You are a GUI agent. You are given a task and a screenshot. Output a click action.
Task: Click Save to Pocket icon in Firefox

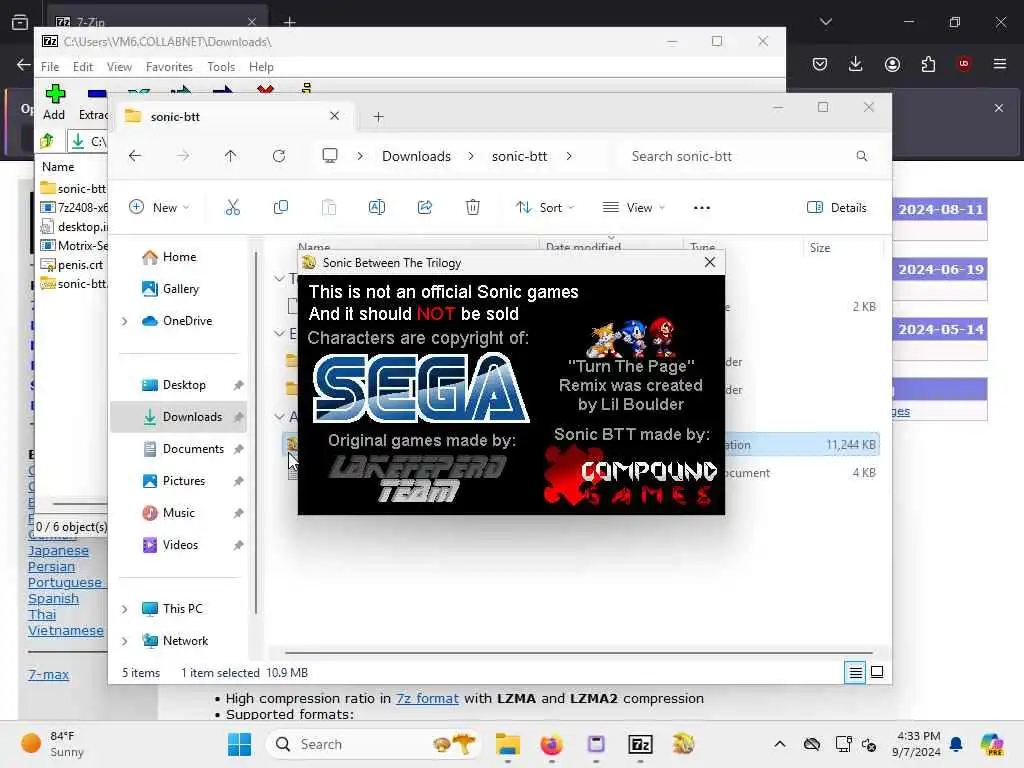click(x=820, y=64)
